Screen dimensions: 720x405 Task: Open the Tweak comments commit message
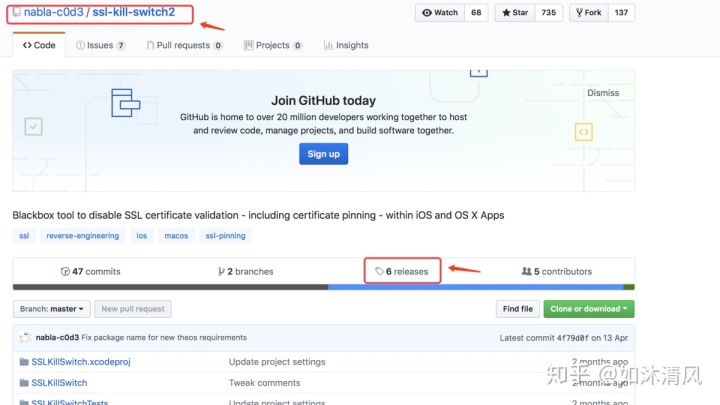tap(264, 382)
